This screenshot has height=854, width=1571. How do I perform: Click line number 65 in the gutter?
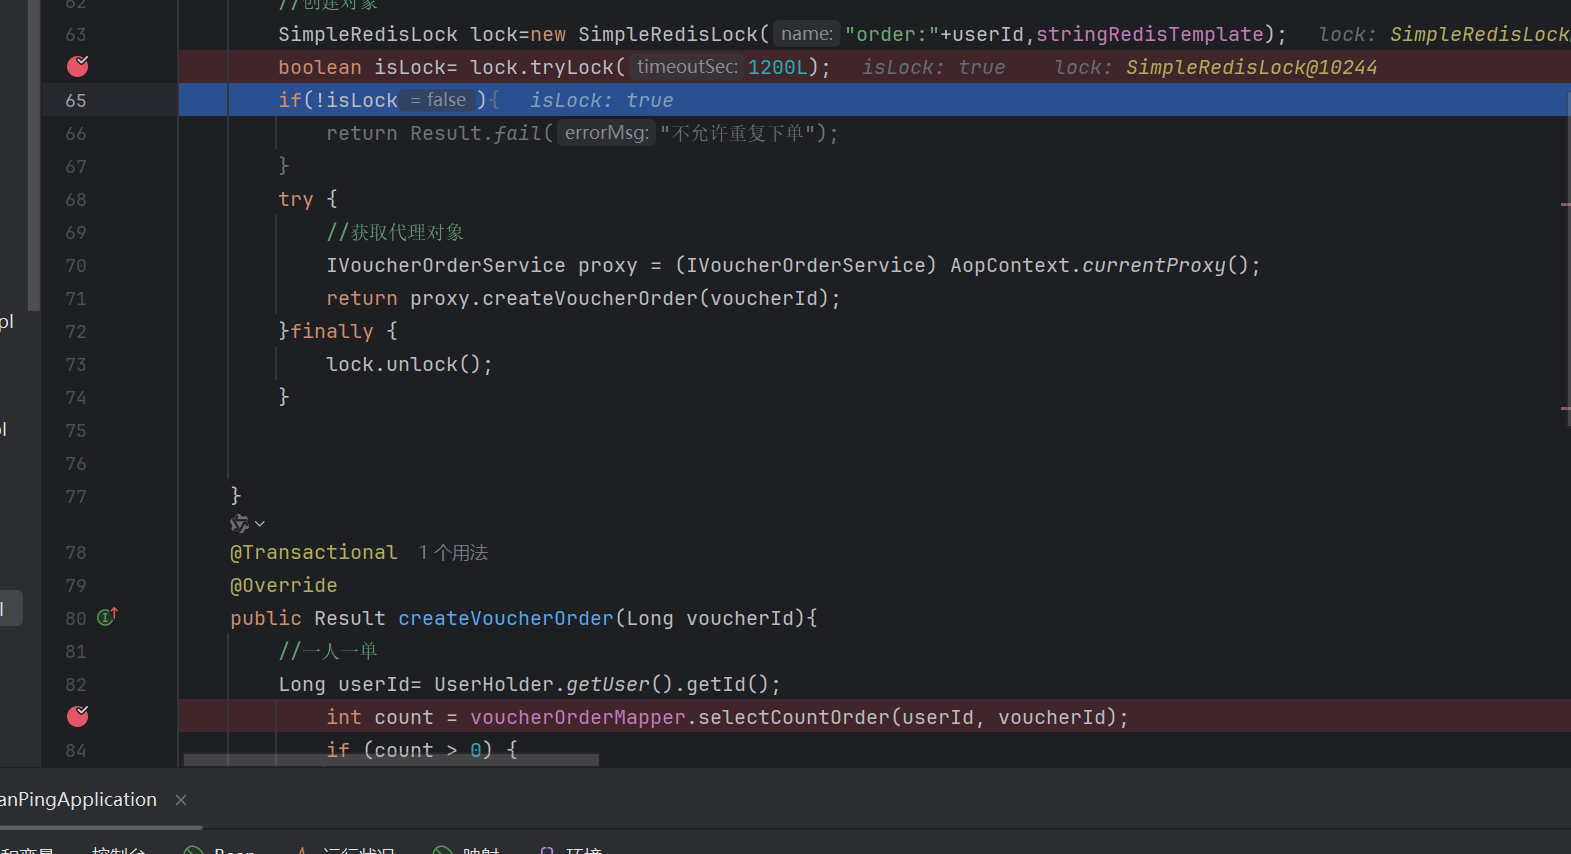pos(76,100)
